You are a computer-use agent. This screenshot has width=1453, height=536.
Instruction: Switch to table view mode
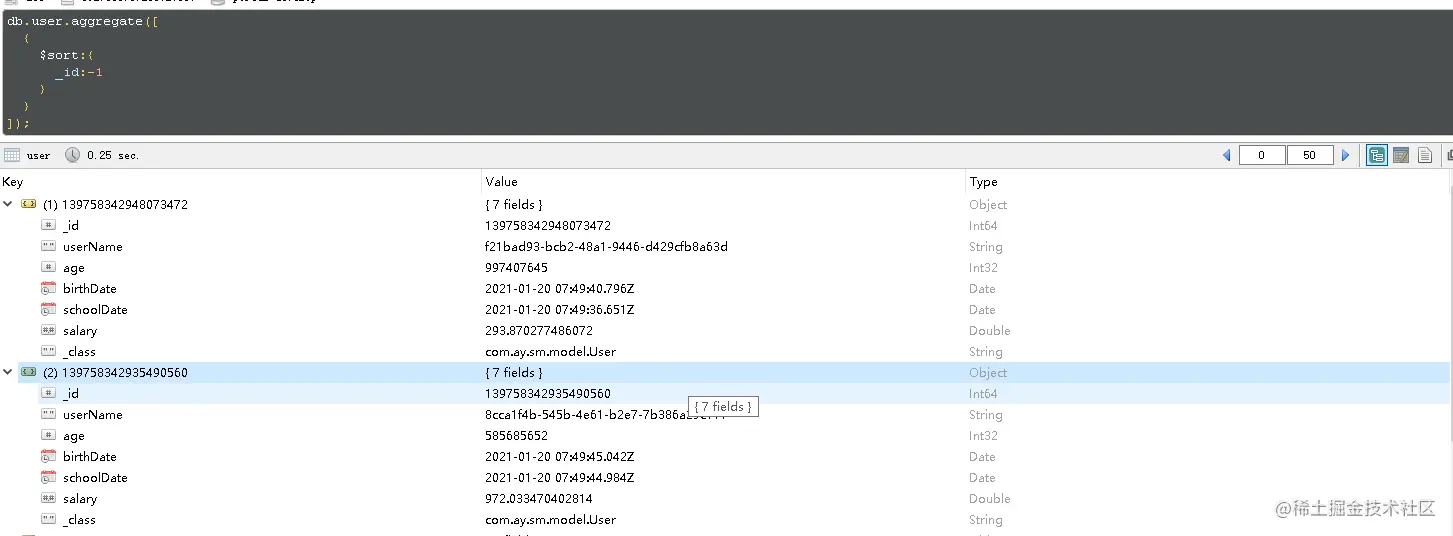[1401, 155]
